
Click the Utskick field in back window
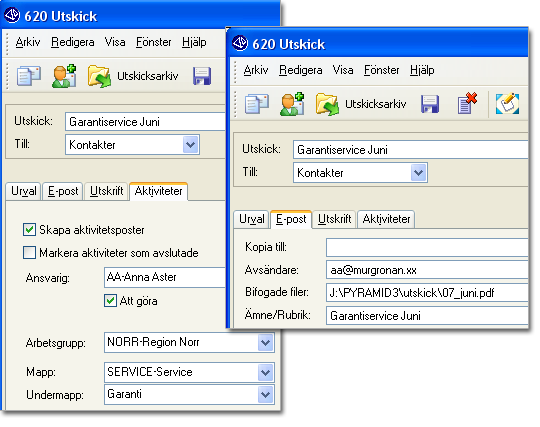pos(145,122)
